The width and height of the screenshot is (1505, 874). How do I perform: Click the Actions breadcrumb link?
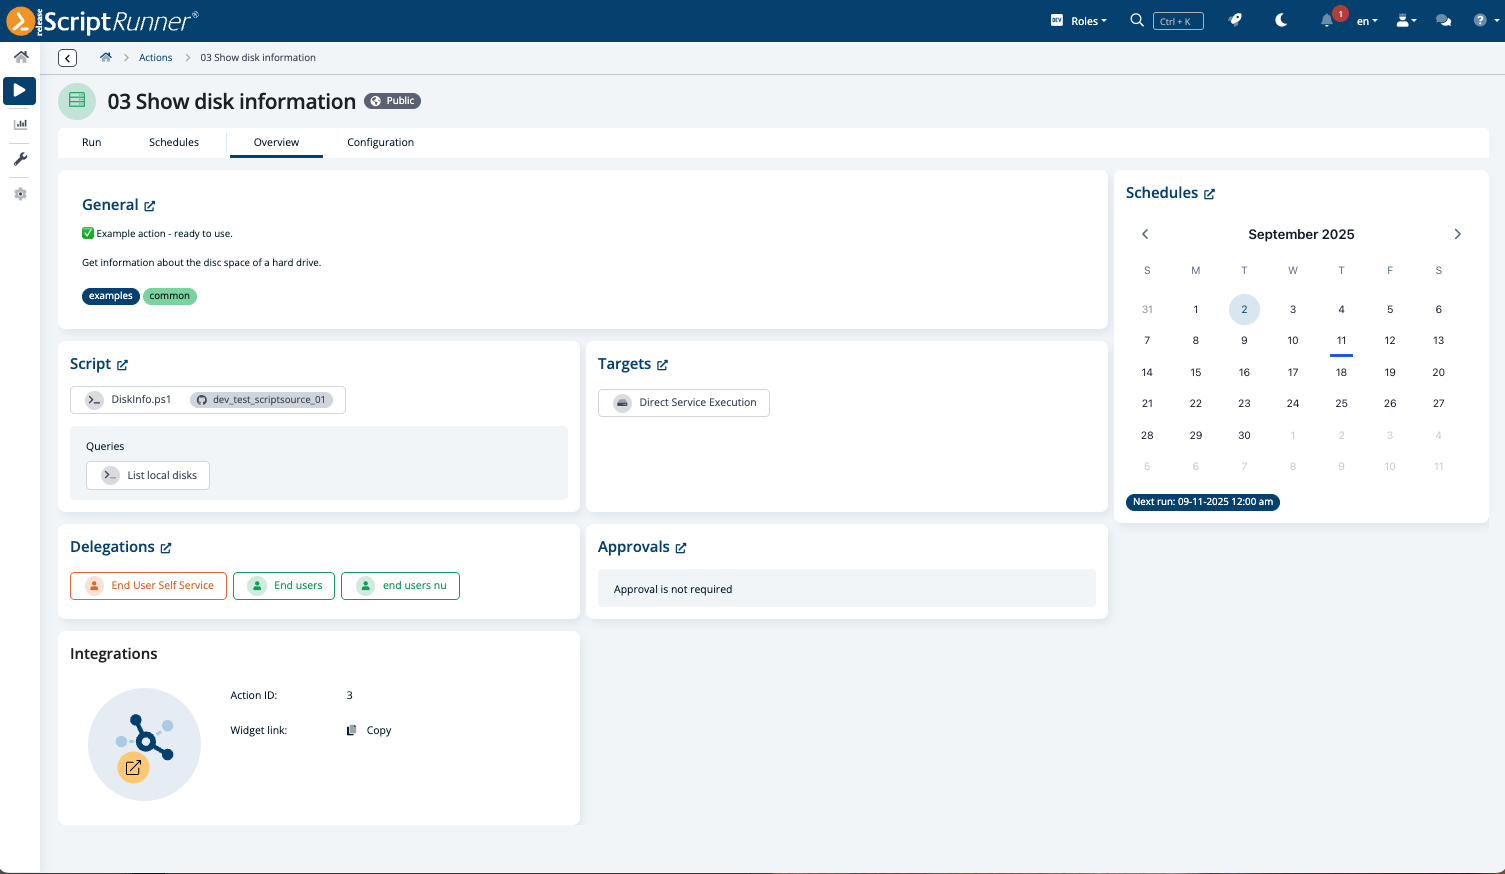coord(155,58)
